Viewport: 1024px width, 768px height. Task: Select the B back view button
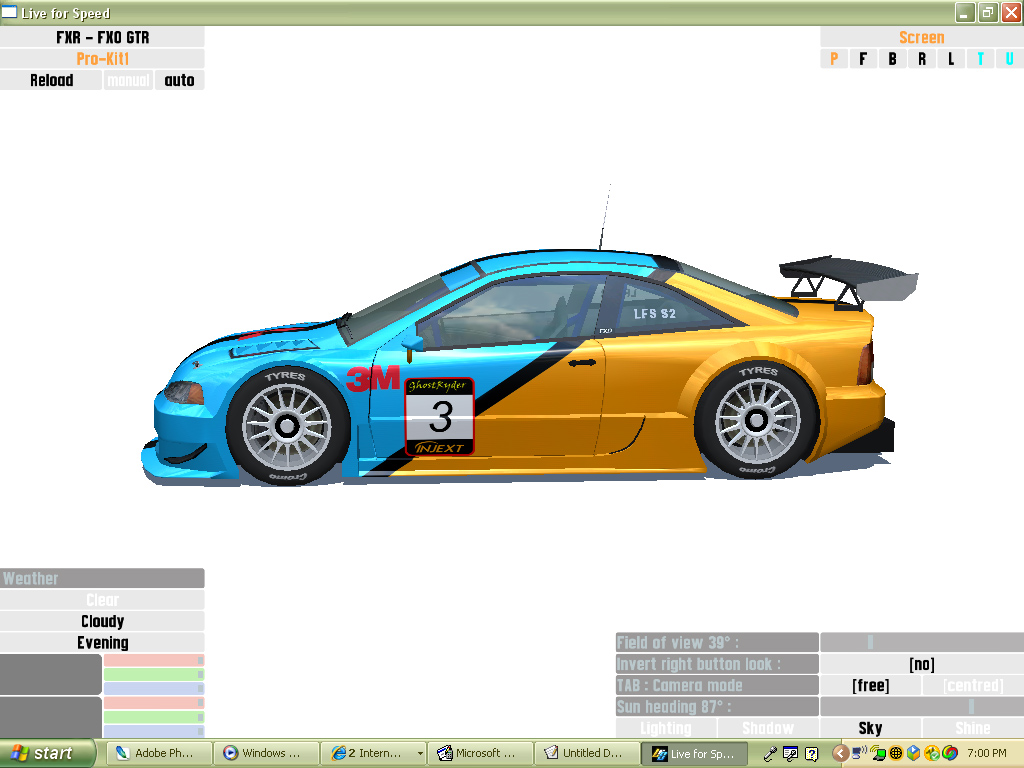point(893,59)
